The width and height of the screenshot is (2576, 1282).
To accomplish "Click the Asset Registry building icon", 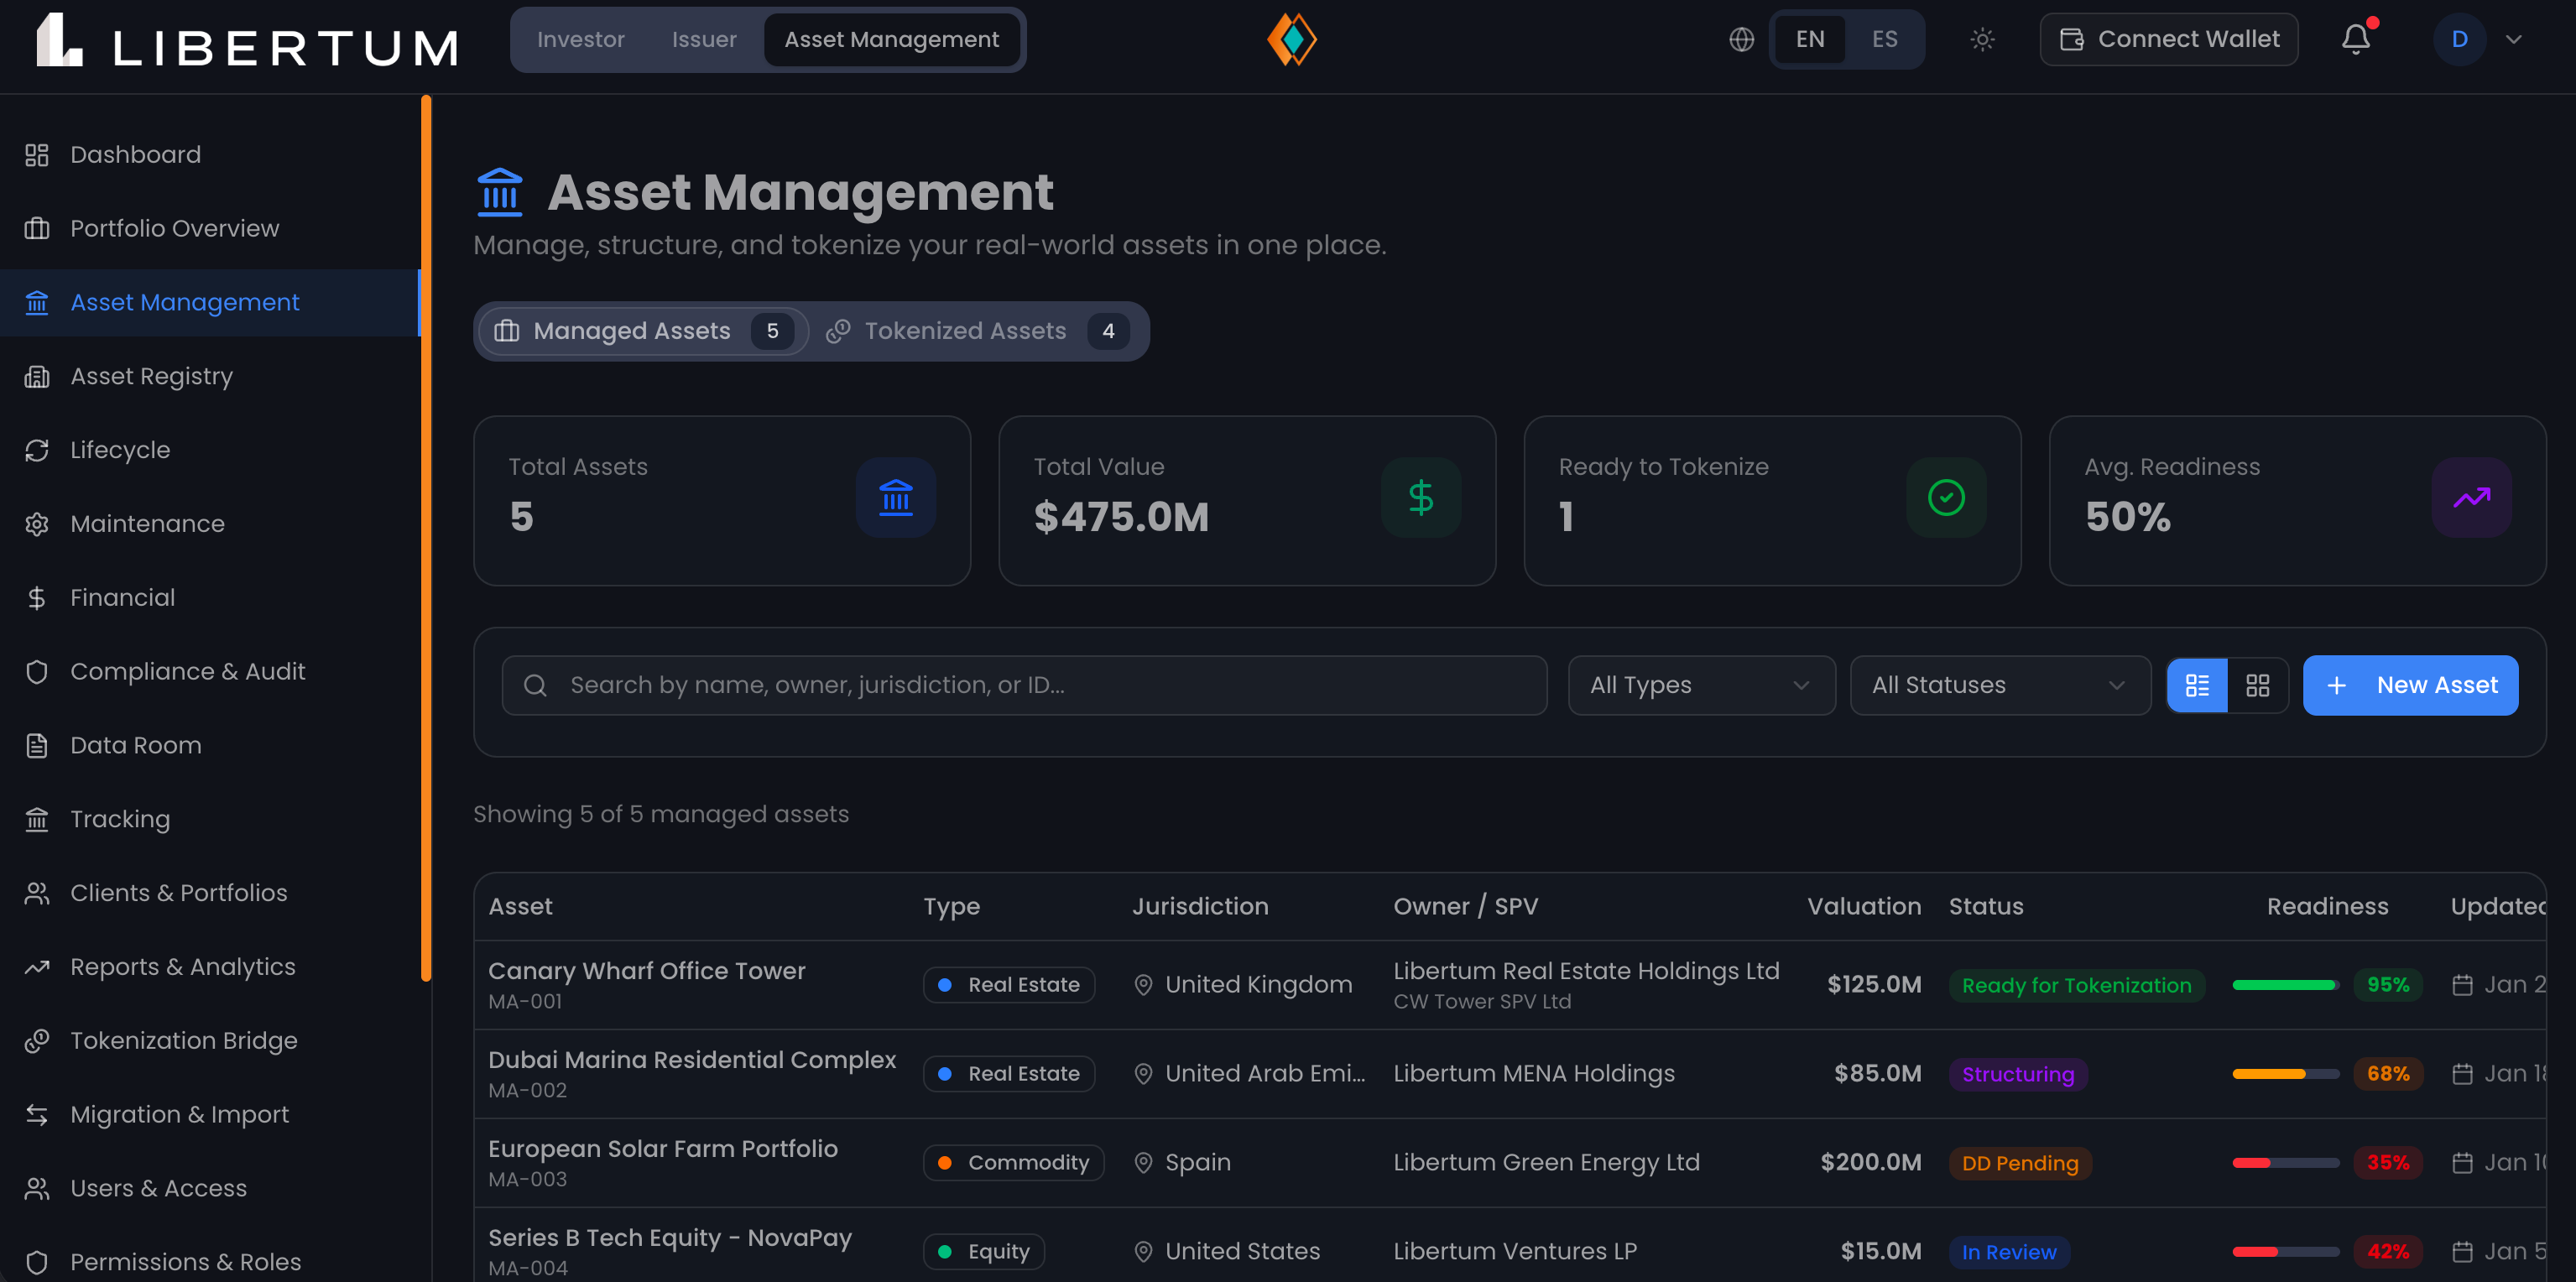I will [37, 377].
